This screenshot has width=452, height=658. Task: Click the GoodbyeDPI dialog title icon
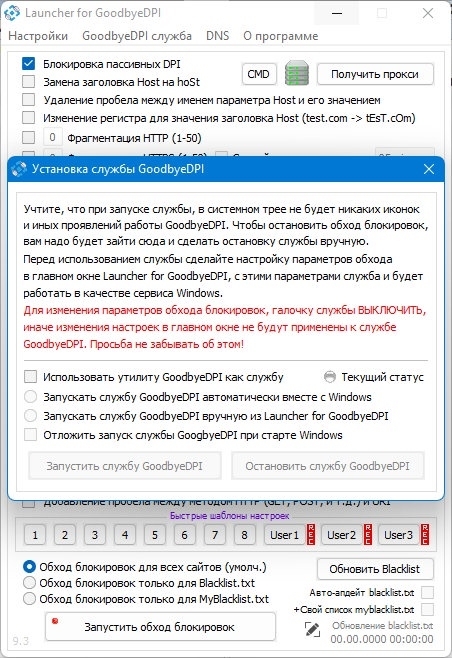pyautogui.click(x=19, y=169)
